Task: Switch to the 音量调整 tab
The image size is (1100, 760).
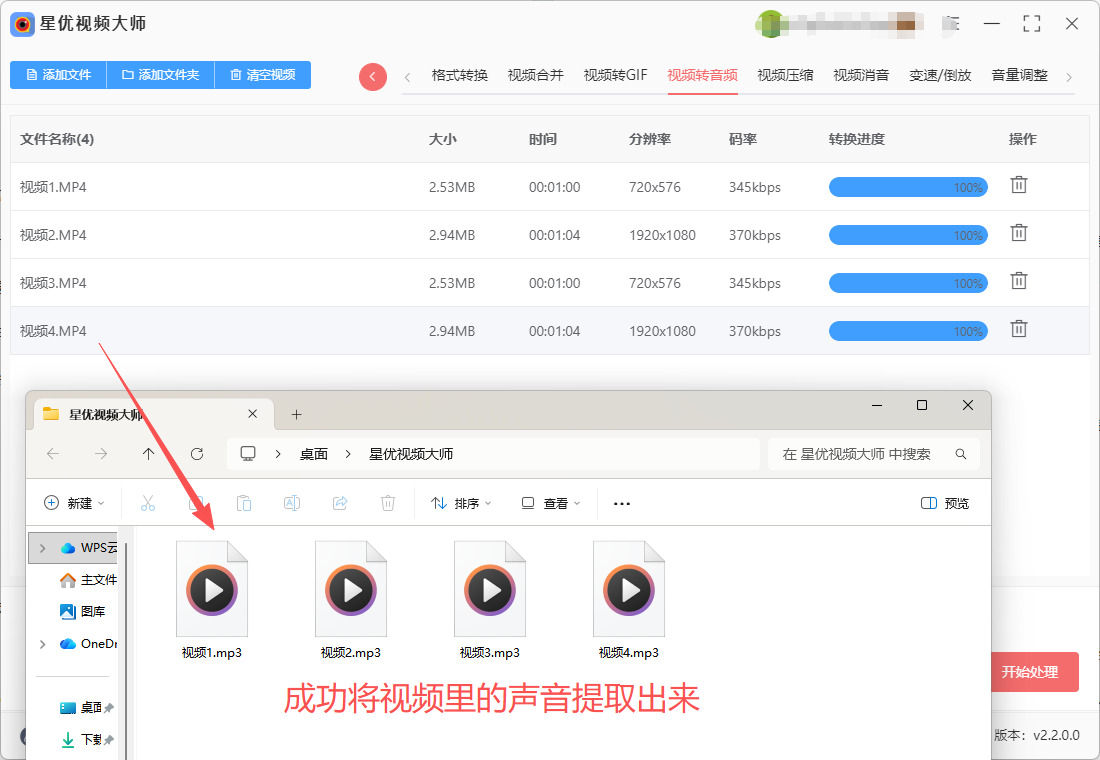Action: pos(1019,75)
